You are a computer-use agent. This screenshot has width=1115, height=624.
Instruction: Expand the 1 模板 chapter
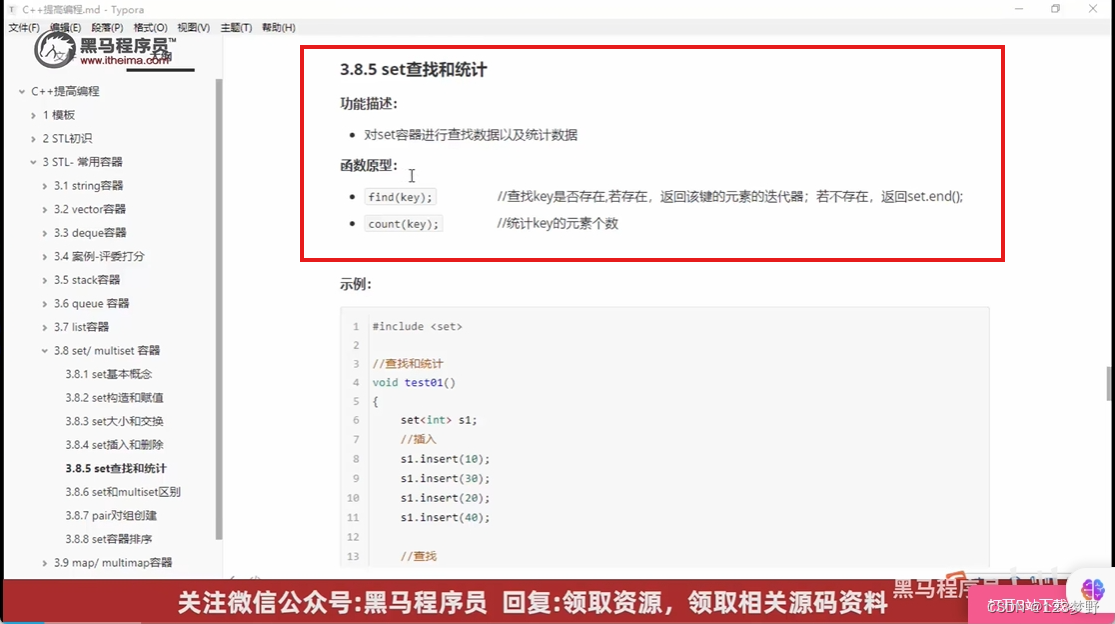click(x=36, y=114)
